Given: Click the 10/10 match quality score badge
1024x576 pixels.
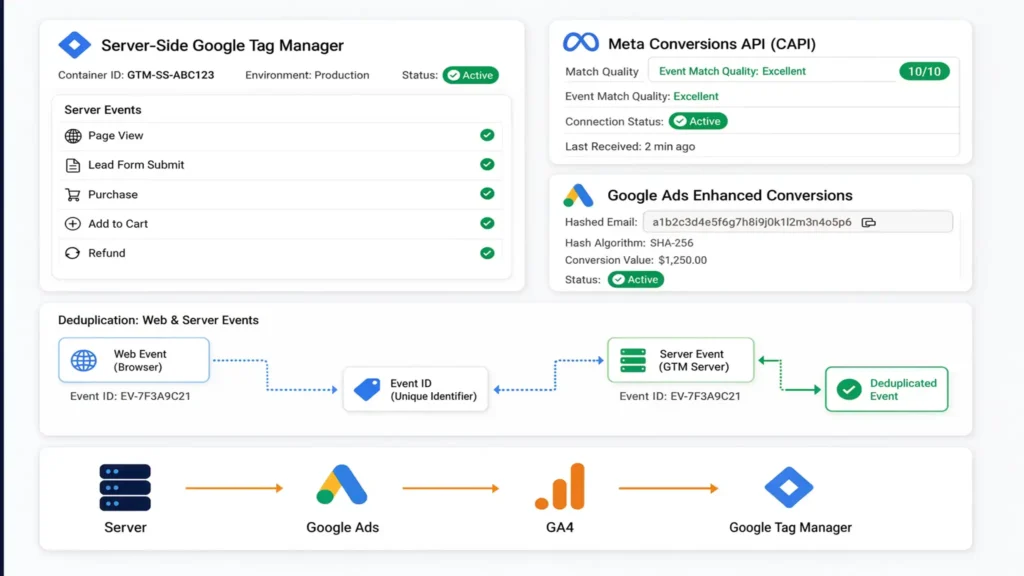Looking at the screenshot, I should (x=924, y=71).
